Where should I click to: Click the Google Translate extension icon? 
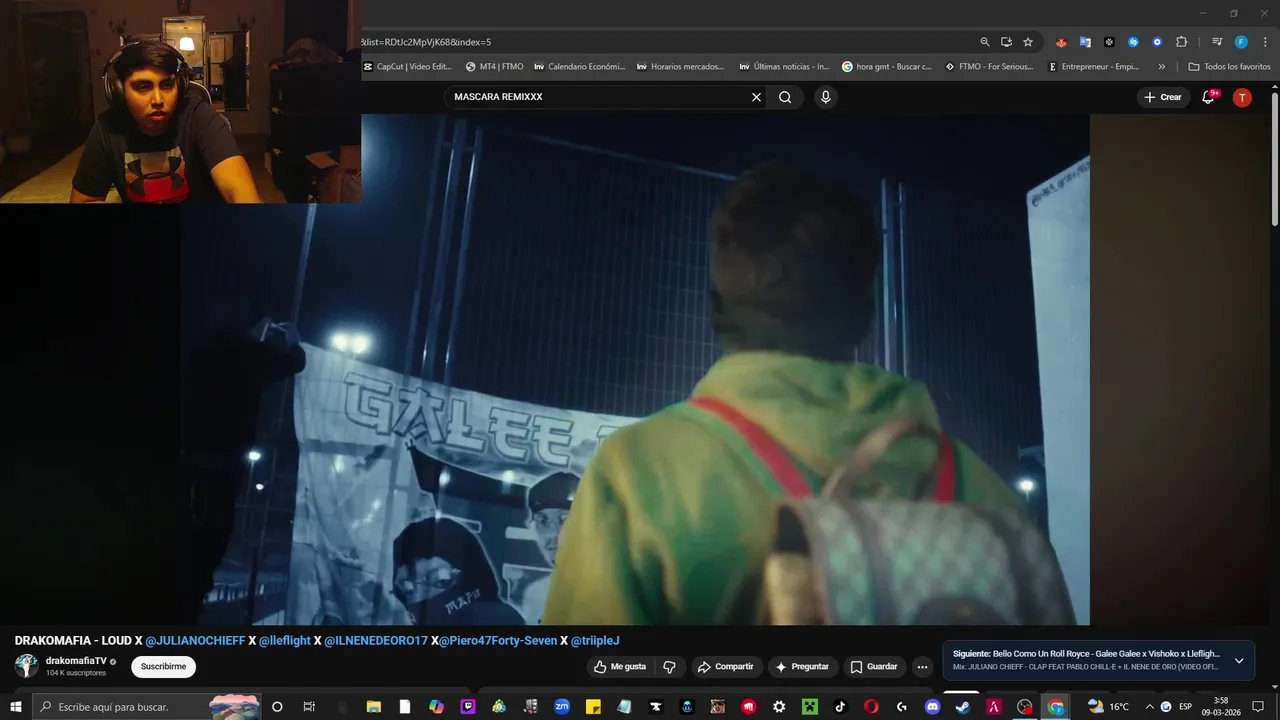pyautogui.click(x=1085, y=42)
